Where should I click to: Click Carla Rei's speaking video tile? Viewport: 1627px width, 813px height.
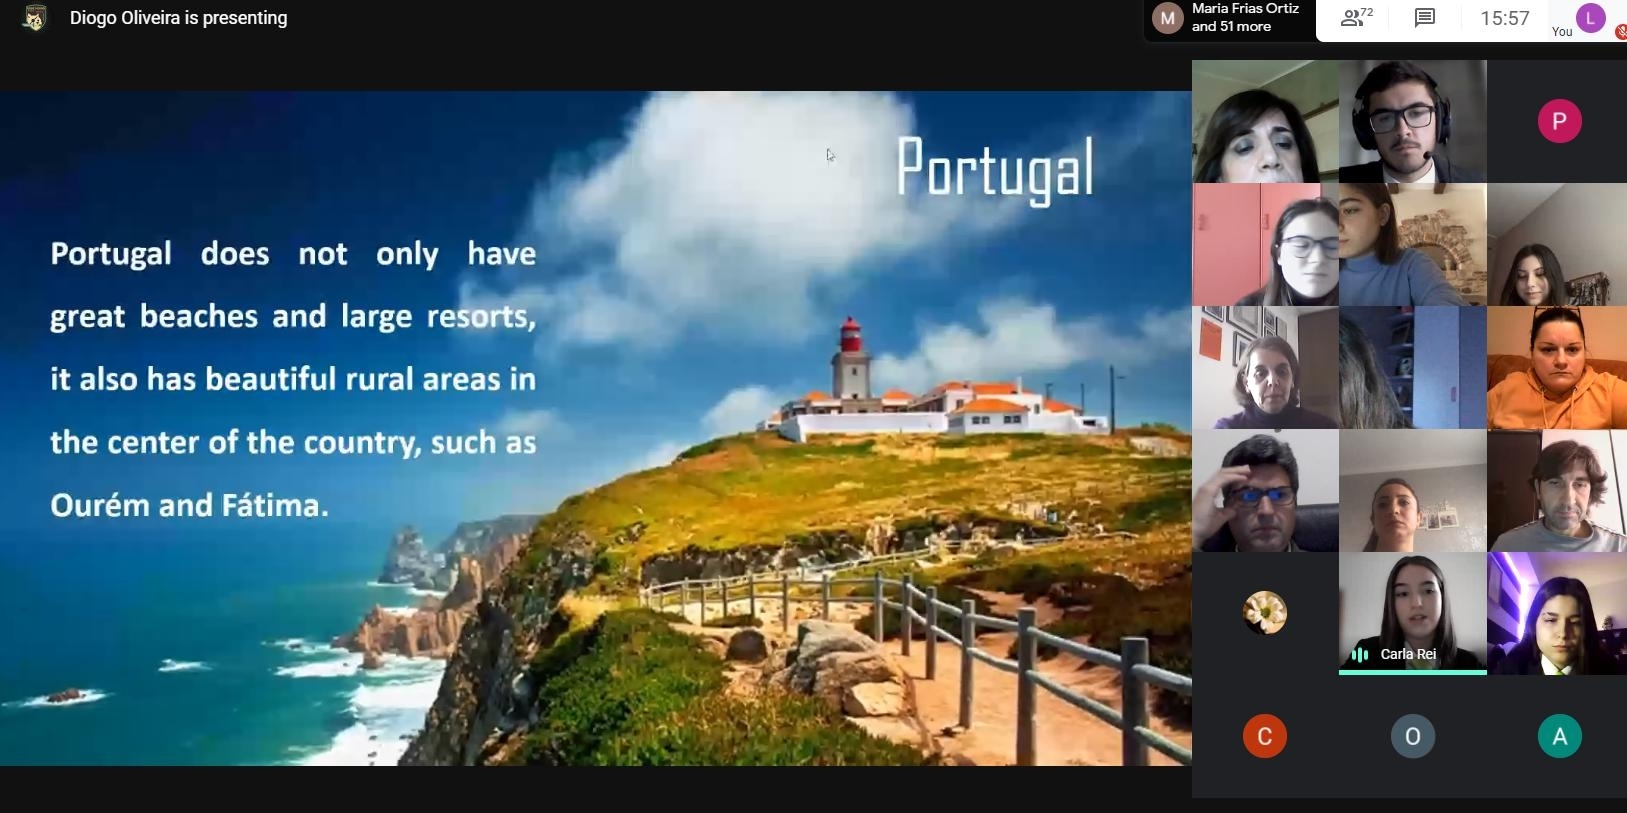(1412, 613)
